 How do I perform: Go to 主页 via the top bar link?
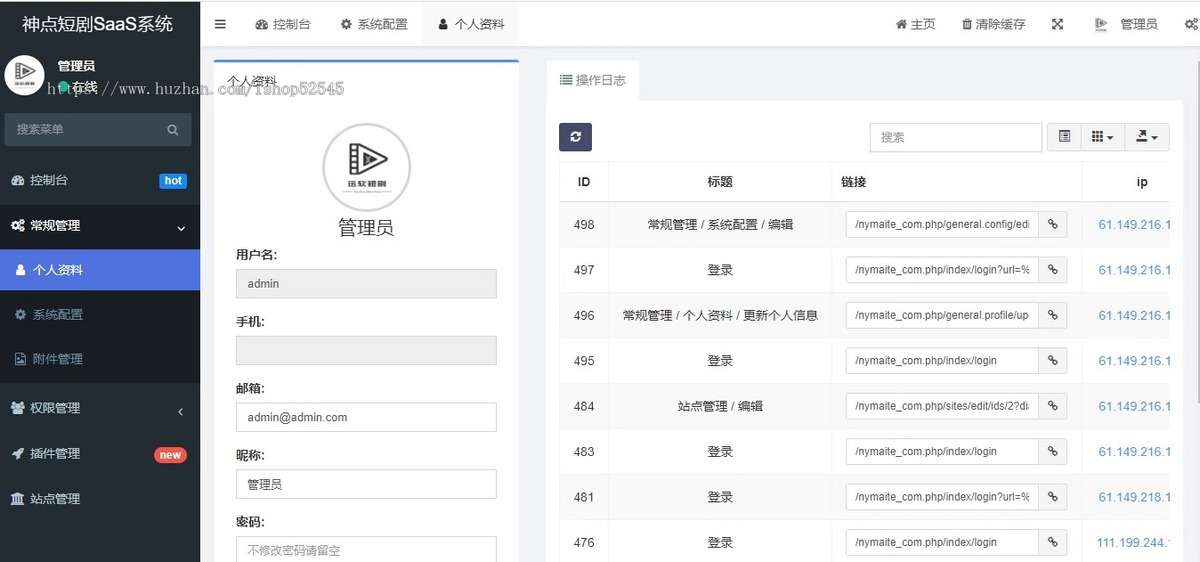[x=915, y=24]
